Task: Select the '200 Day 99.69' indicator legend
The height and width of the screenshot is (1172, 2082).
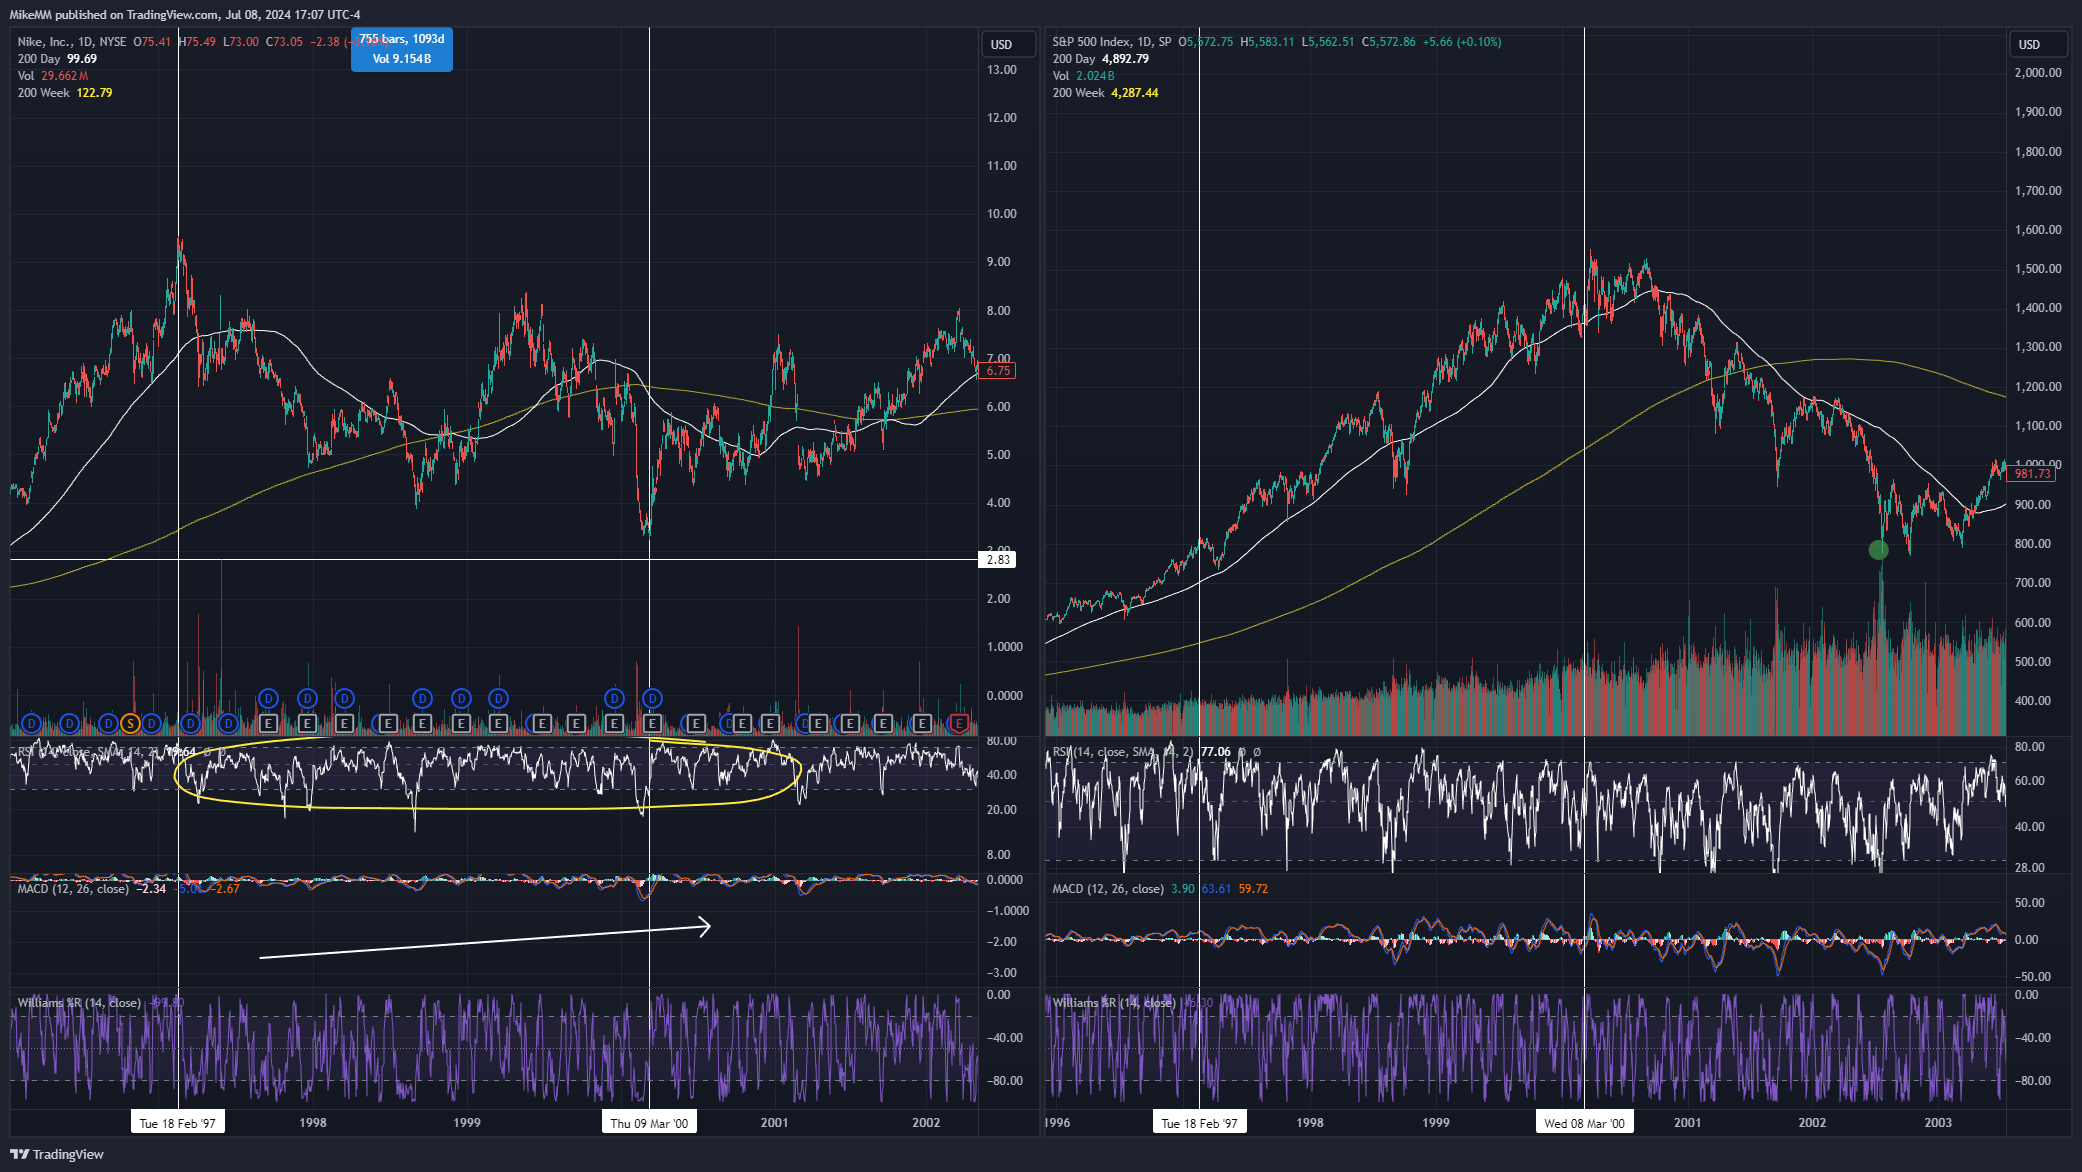Action: pos(57,59)
